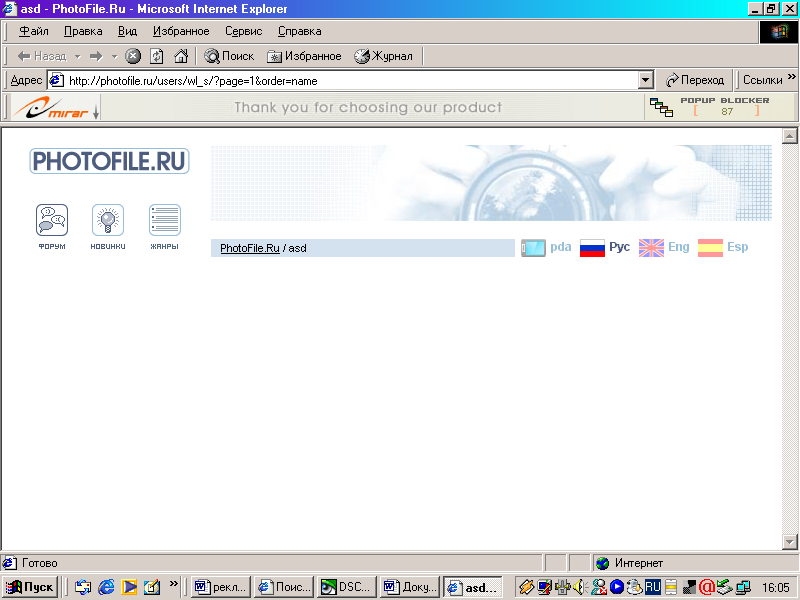
Task: Click the network computers tray icon
Action: pos(743,587)
